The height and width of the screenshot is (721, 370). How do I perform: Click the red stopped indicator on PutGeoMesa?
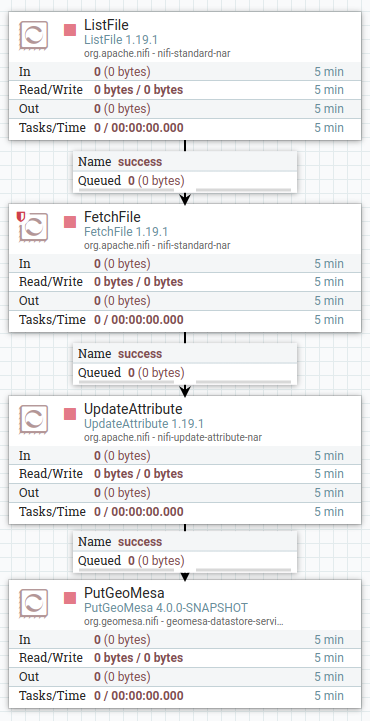click(70, 598)
